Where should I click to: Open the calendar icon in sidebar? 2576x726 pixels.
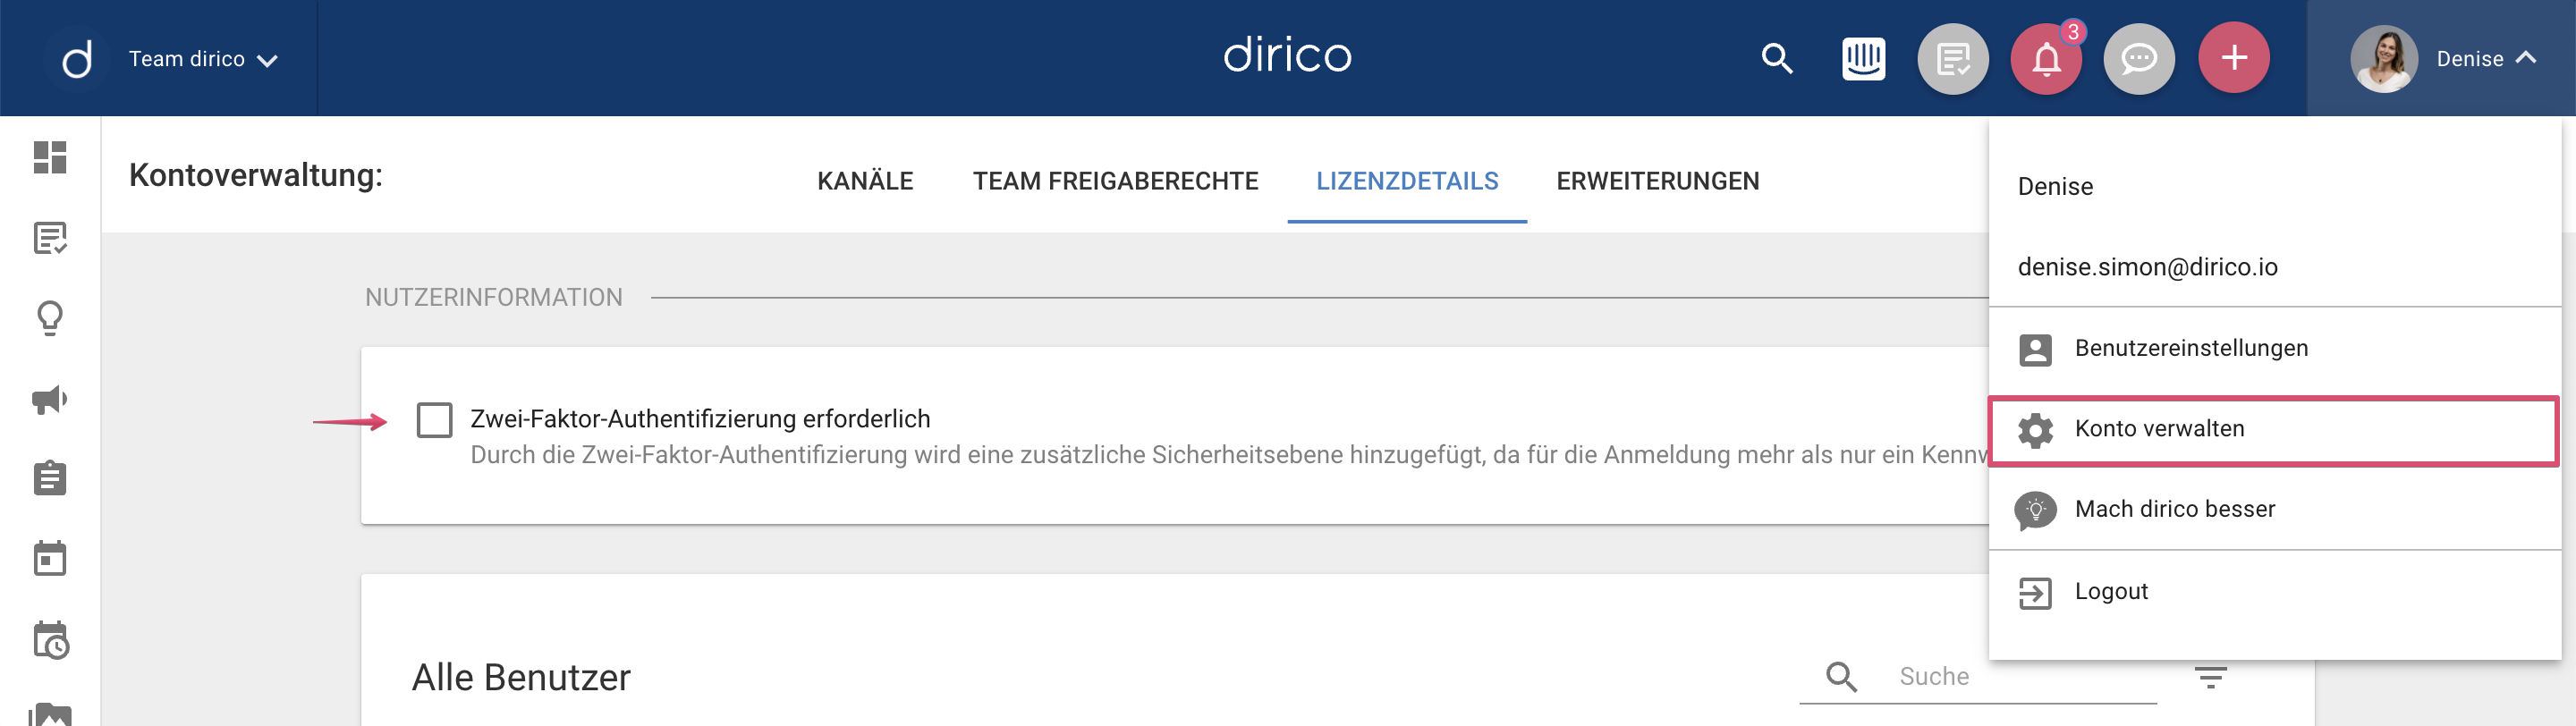50,558
